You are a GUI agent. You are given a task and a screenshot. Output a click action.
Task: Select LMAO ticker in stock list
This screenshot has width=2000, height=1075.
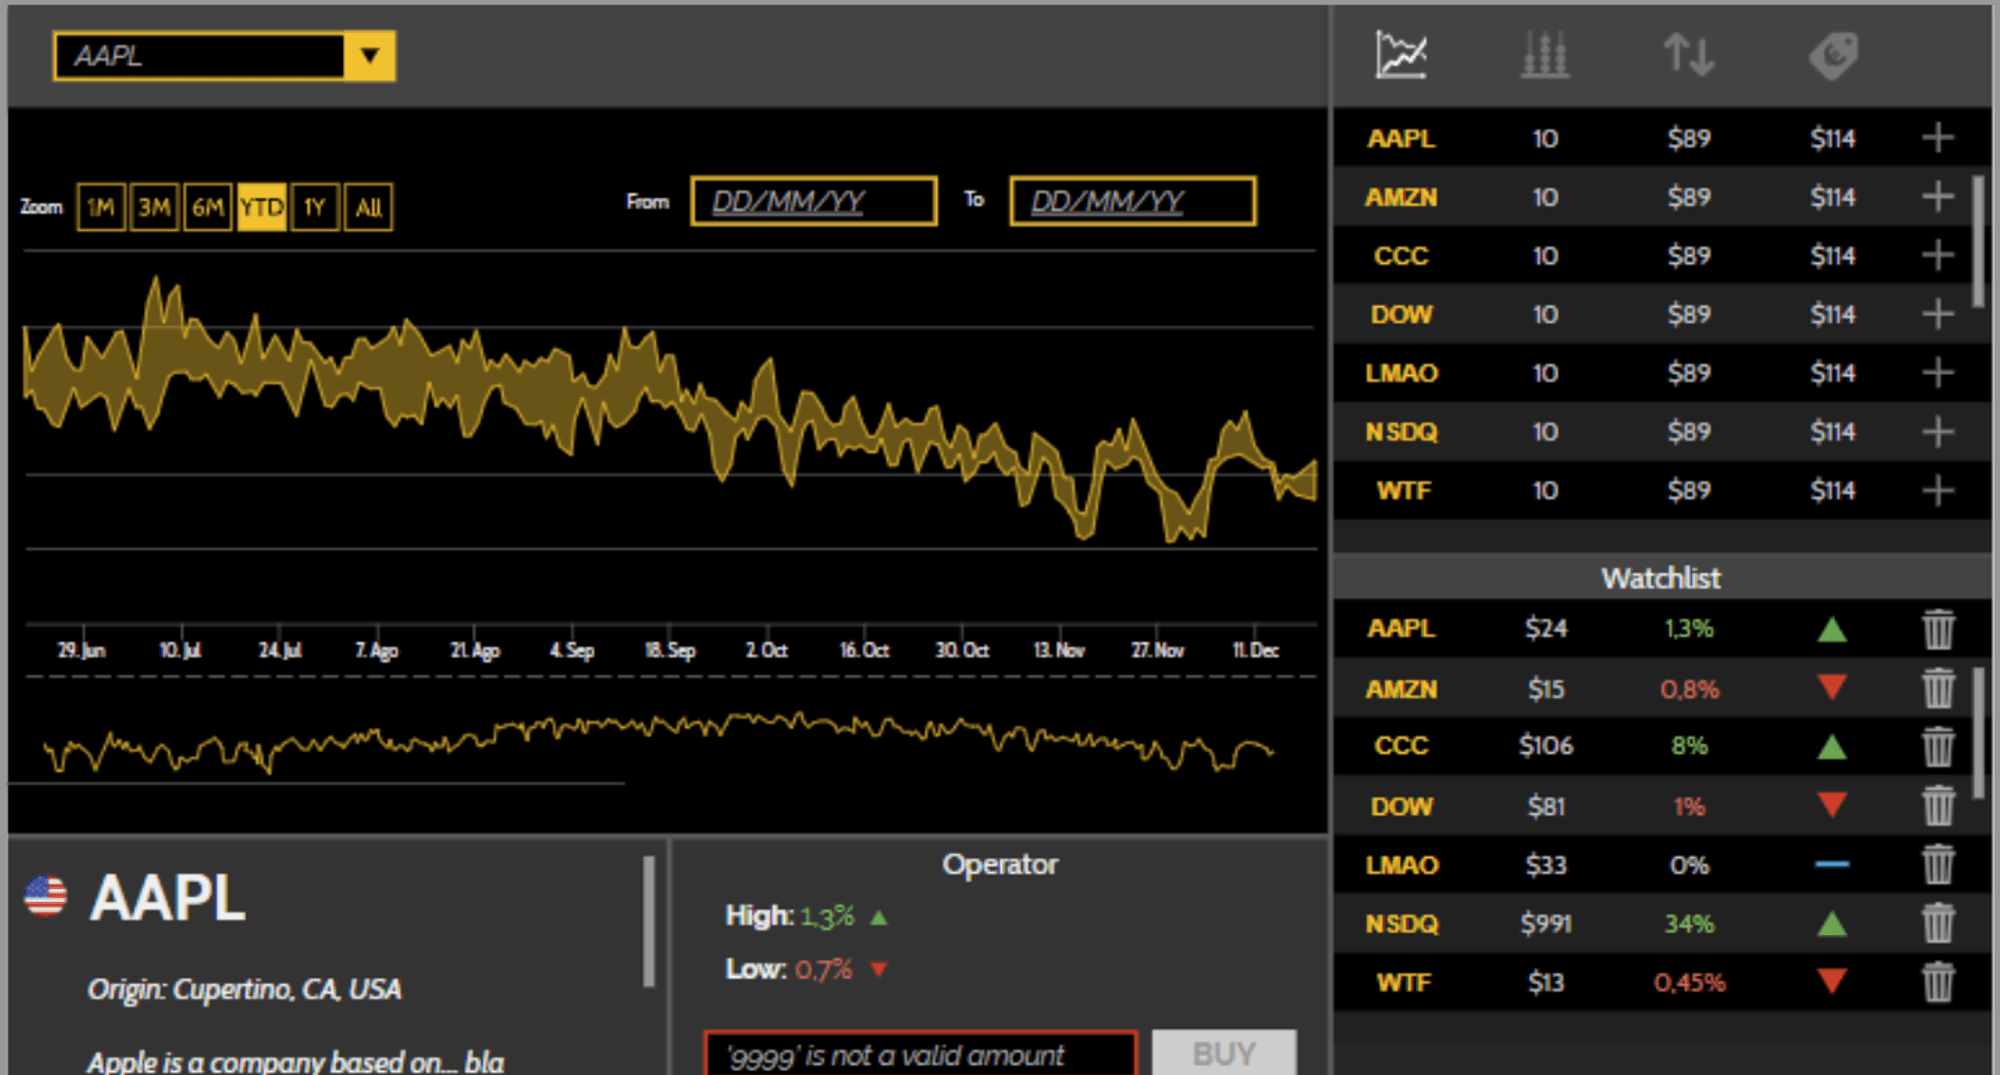[x=1401, y=373]
